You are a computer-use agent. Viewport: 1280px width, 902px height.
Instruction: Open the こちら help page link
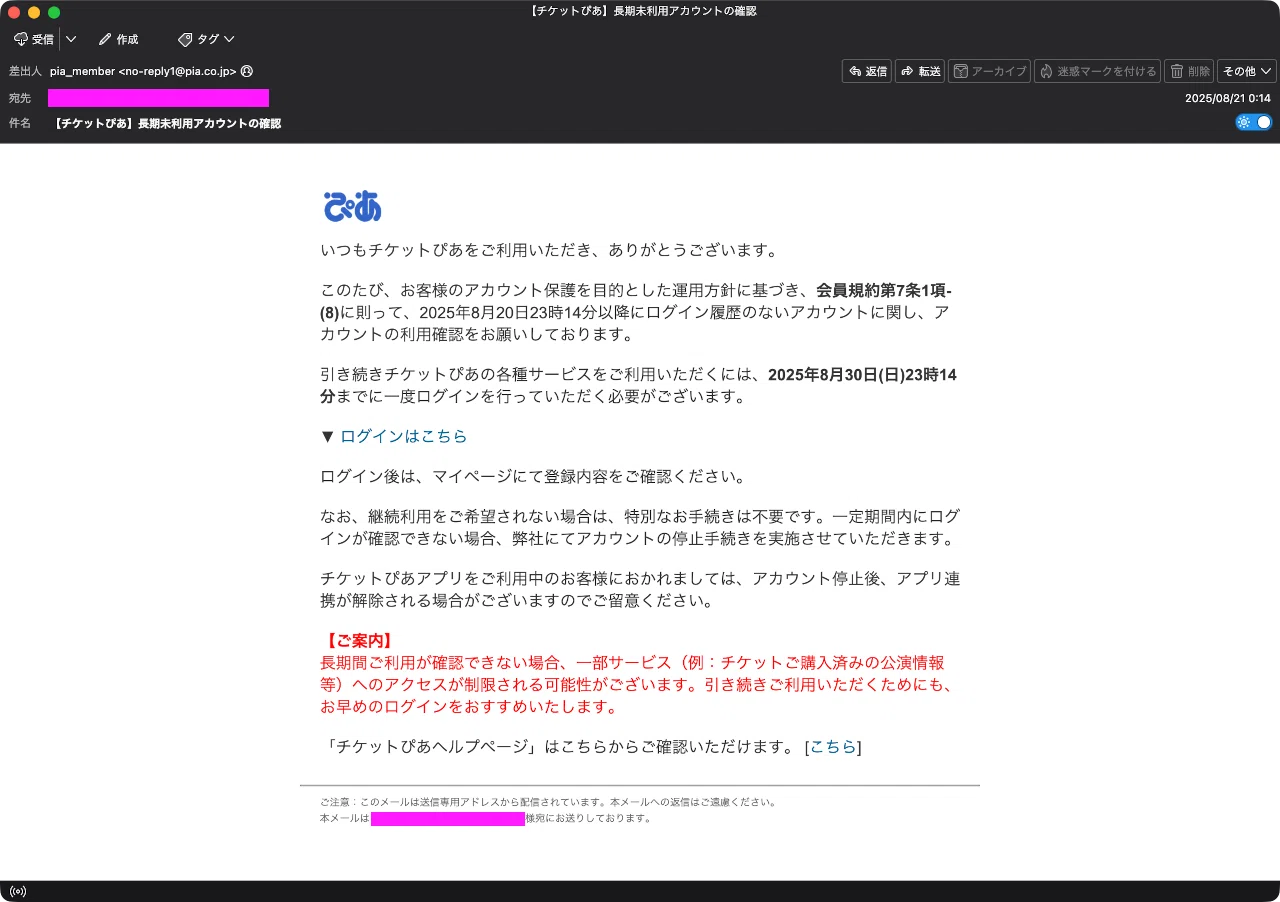(x=832, y=746)
